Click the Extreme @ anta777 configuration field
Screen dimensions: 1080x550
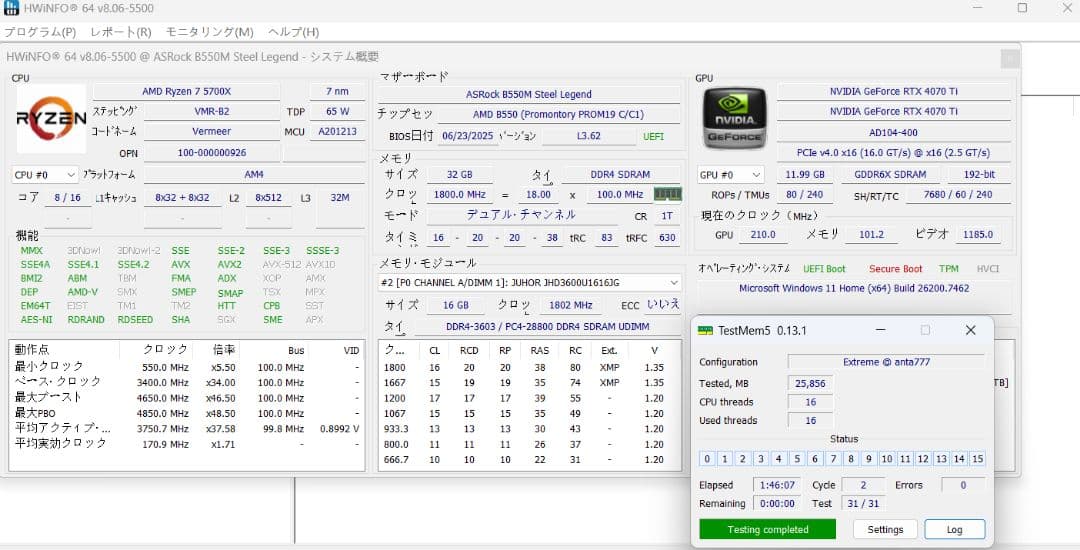(x=886, y=362)
